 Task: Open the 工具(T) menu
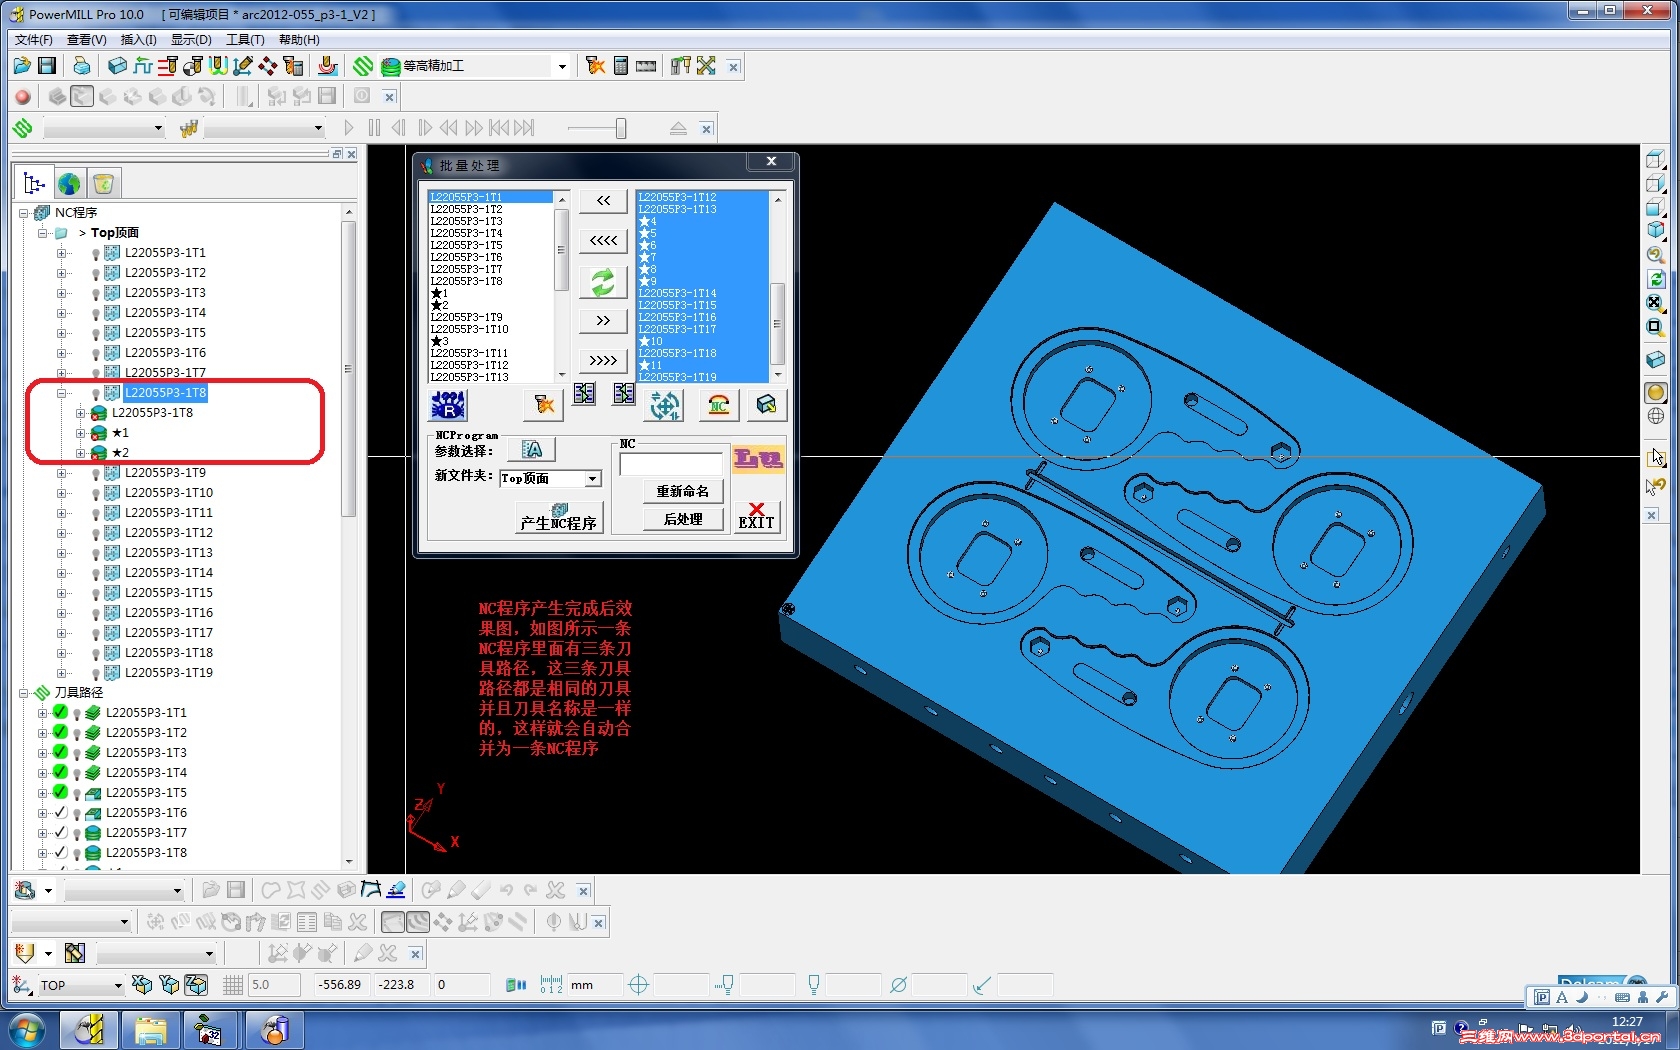click(245, 40)
